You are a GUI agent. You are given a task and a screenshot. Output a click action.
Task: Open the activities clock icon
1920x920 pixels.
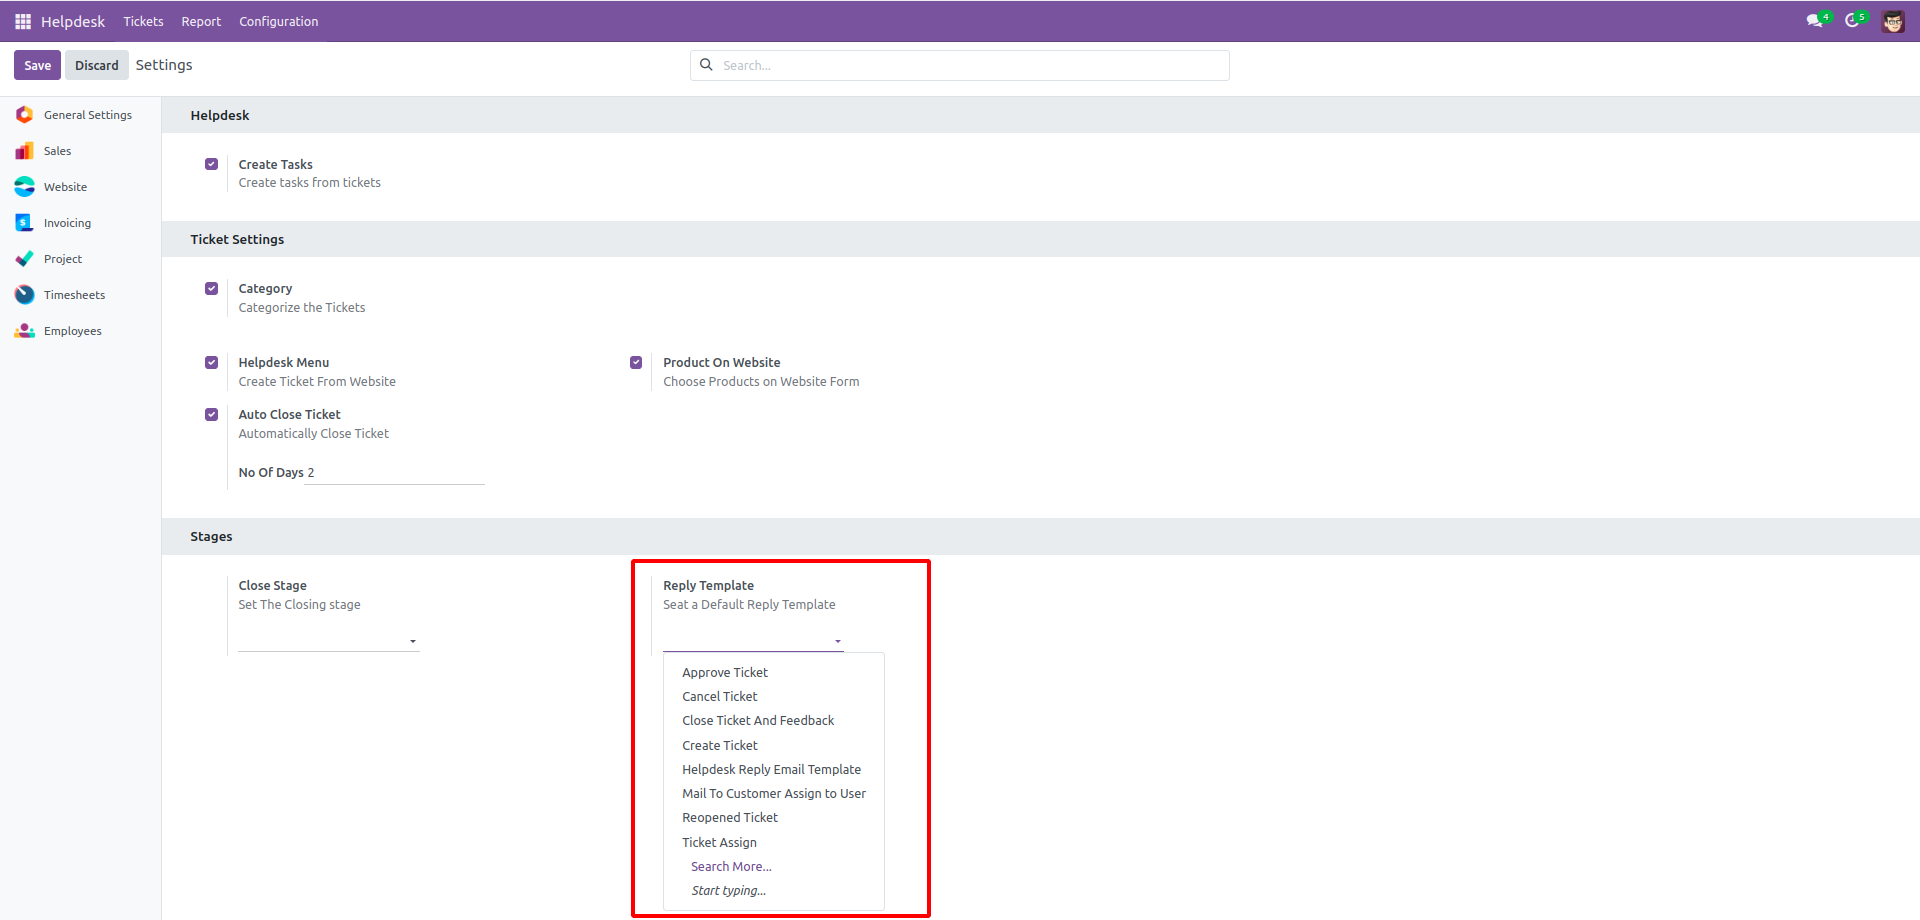[x=1852, y=21]
